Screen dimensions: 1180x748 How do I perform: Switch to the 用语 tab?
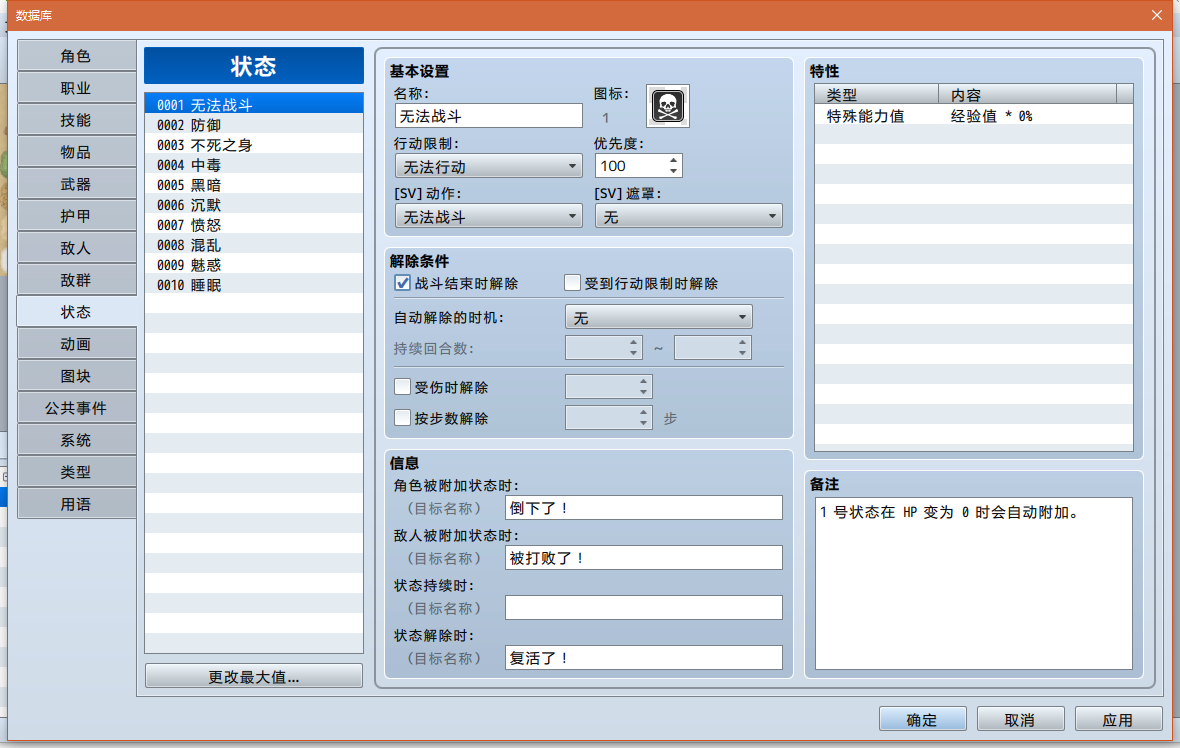pyautogui.click(x=76, y=503)
